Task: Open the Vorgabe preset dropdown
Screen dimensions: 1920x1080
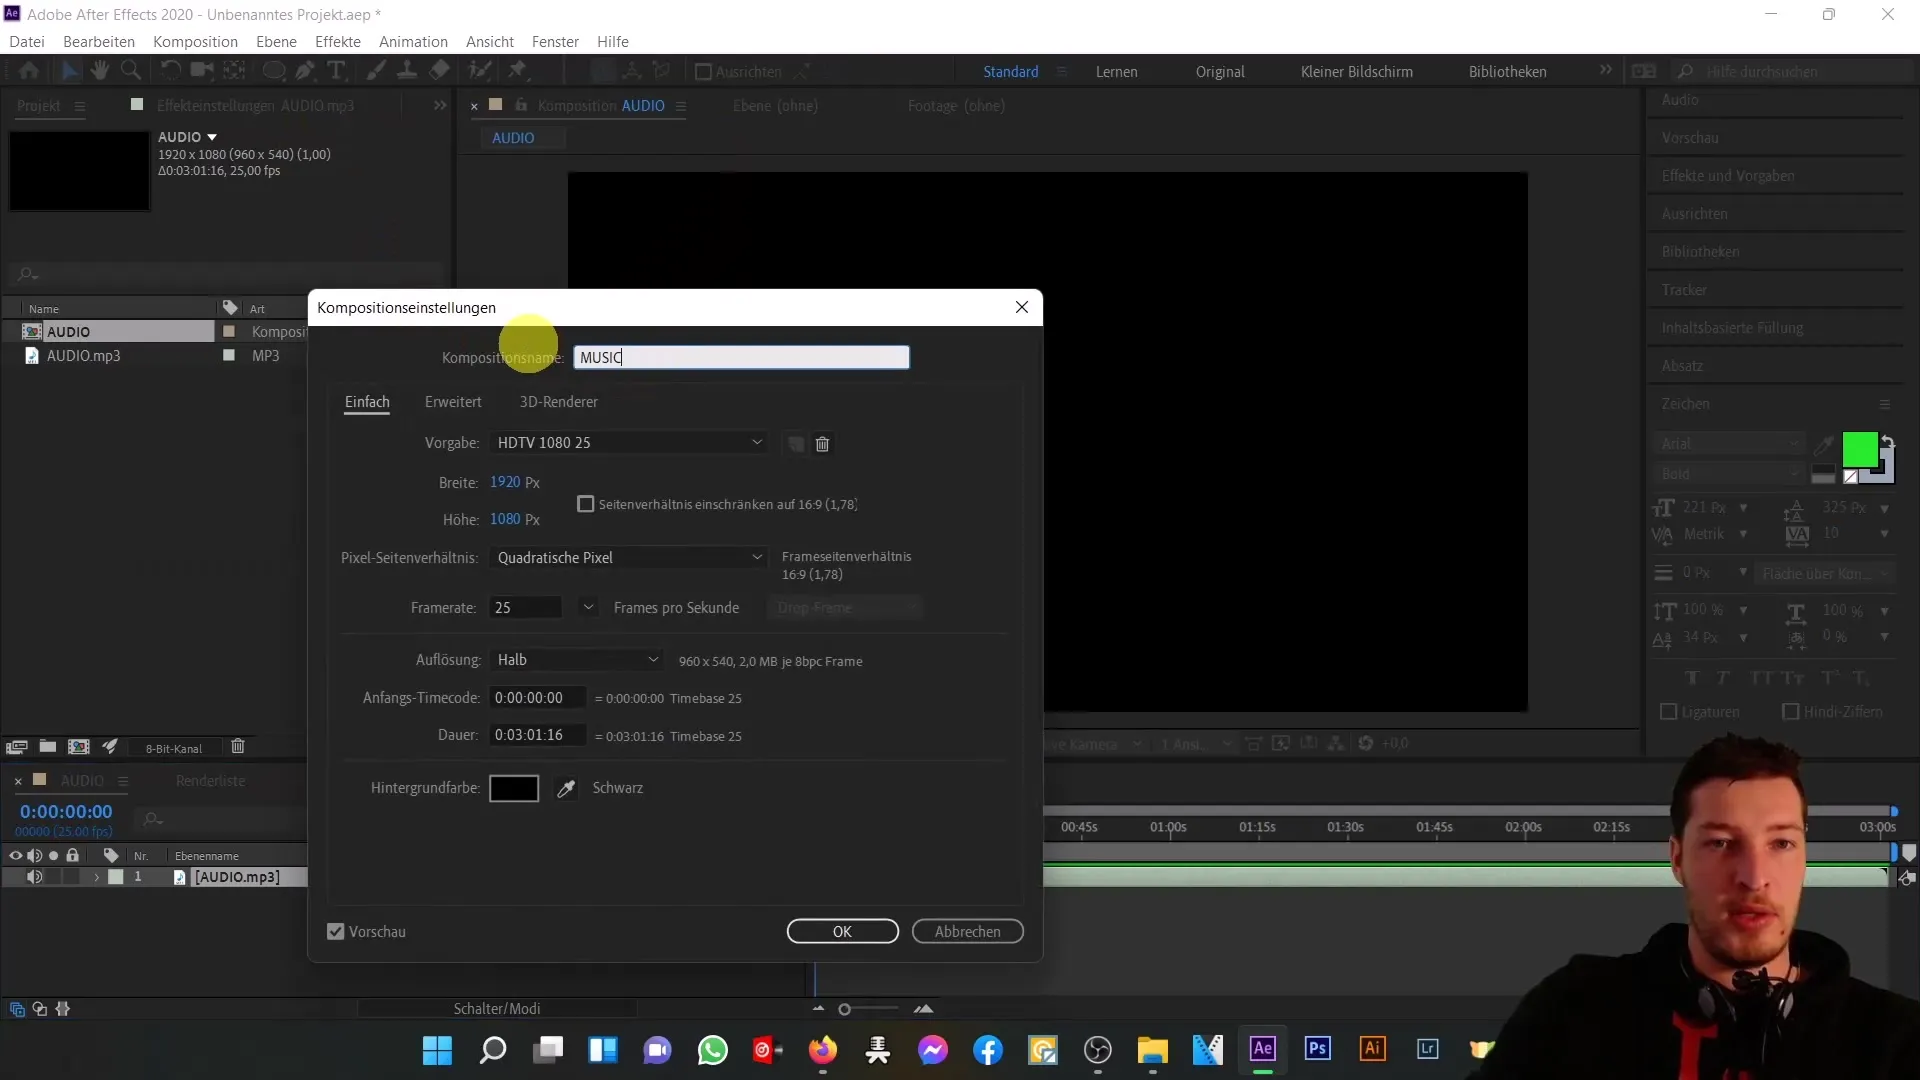Action: point(630,443)
